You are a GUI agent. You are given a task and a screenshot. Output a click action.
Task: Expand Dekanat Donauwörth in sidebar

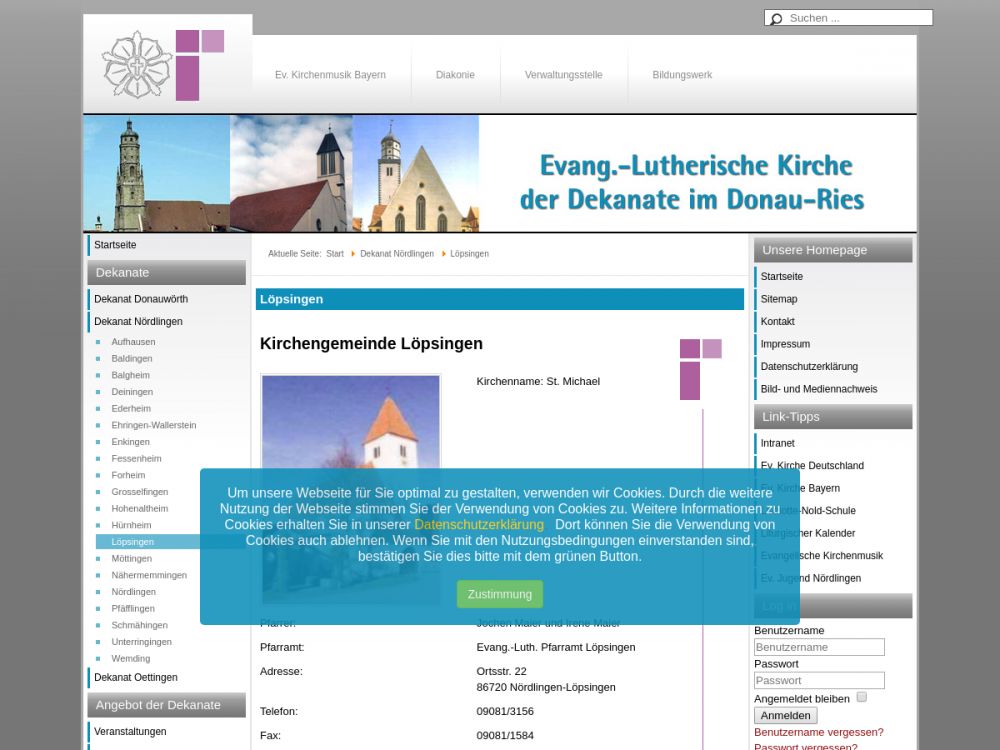click(141, 299)
